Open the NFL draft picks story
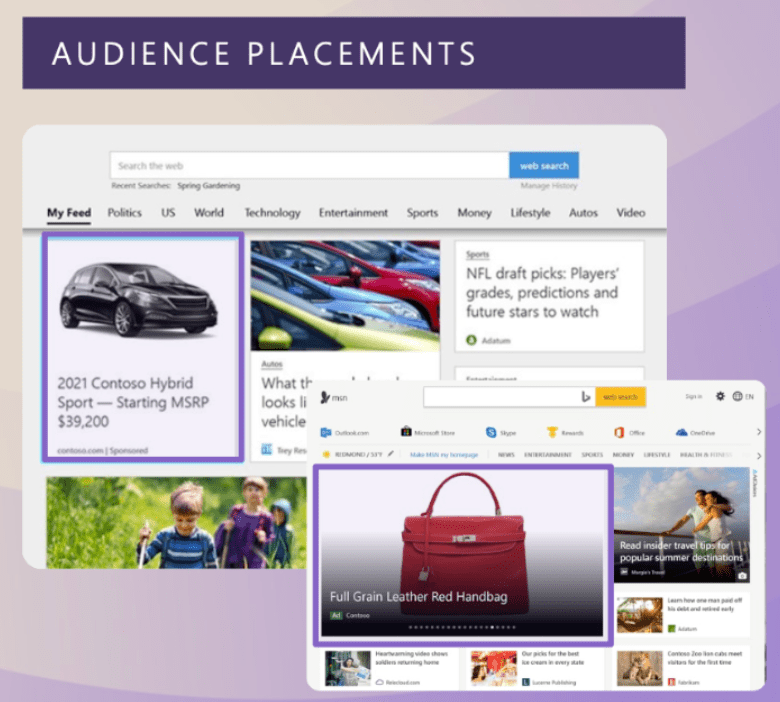The width and height of the screenshot is (780, 702). (x=549, y=297)
